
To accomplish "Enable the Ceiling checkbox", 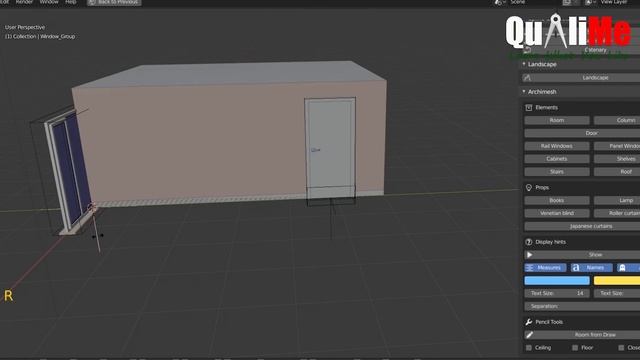I will pyautogui.click(x=529, y=348).
